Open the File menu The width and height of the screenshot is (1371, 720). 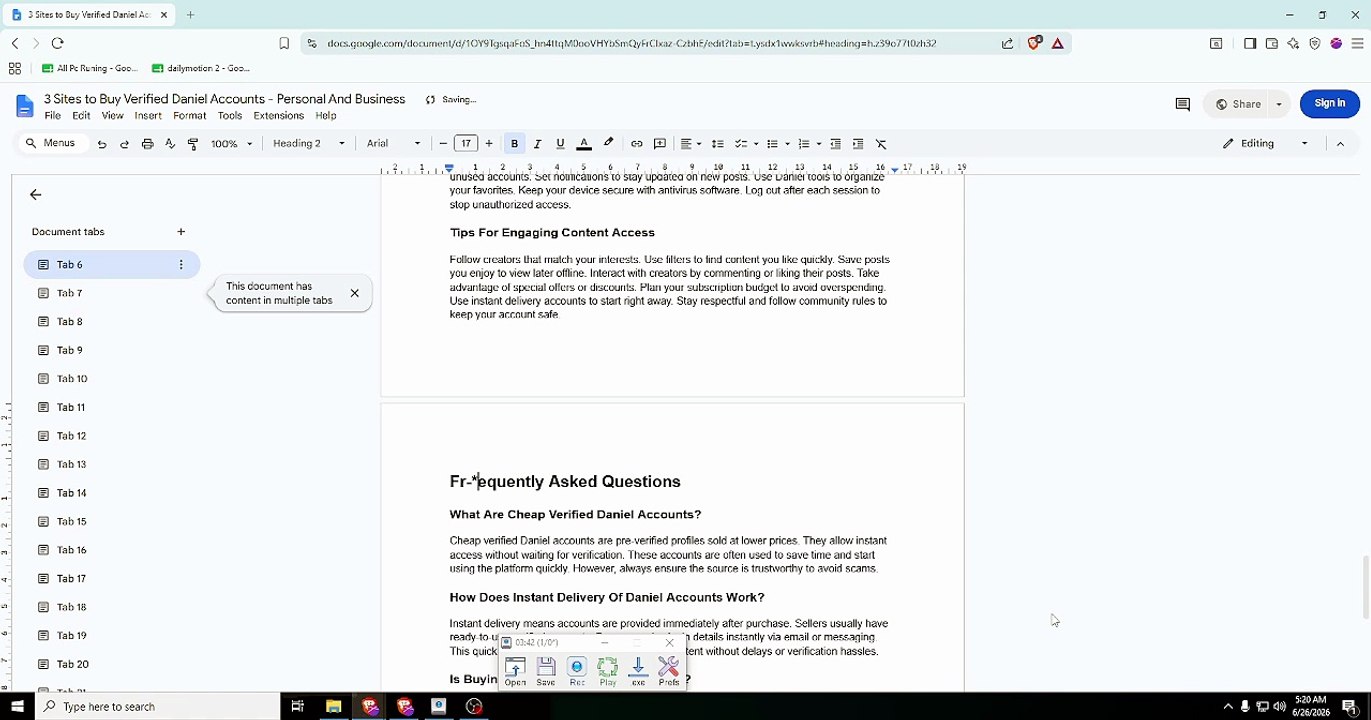pyautogui.click(x=53, y=116)
